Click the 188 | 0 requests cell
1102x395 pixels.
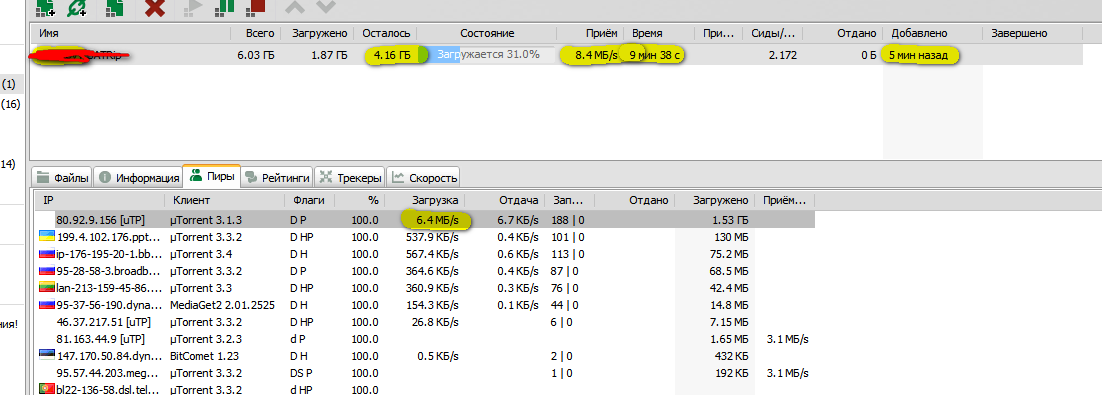[569, 220]
